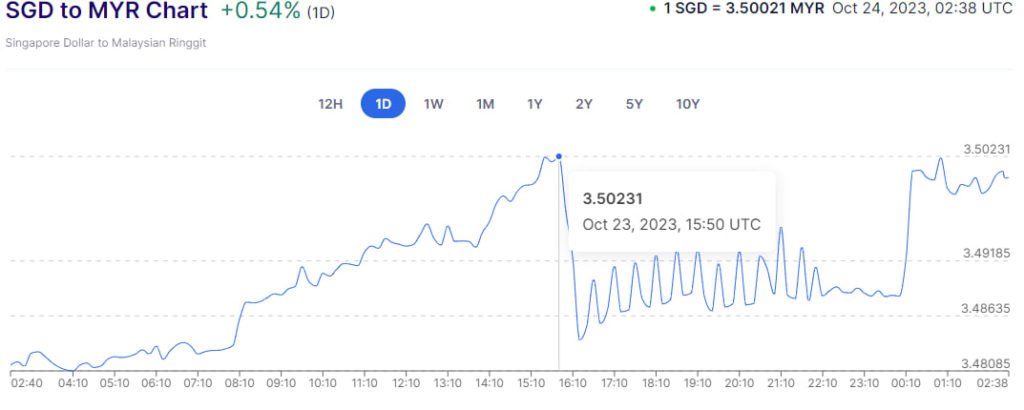Click the 3.49185 y-axis label
Screen dimensions: 1024x410
tap(987, 253)
